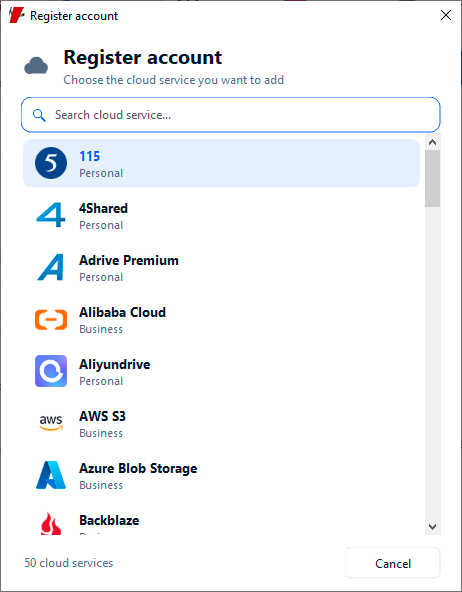Cancel the Register account dialog
The height and width of the screenshot is (592, 462).
(393, 563)
